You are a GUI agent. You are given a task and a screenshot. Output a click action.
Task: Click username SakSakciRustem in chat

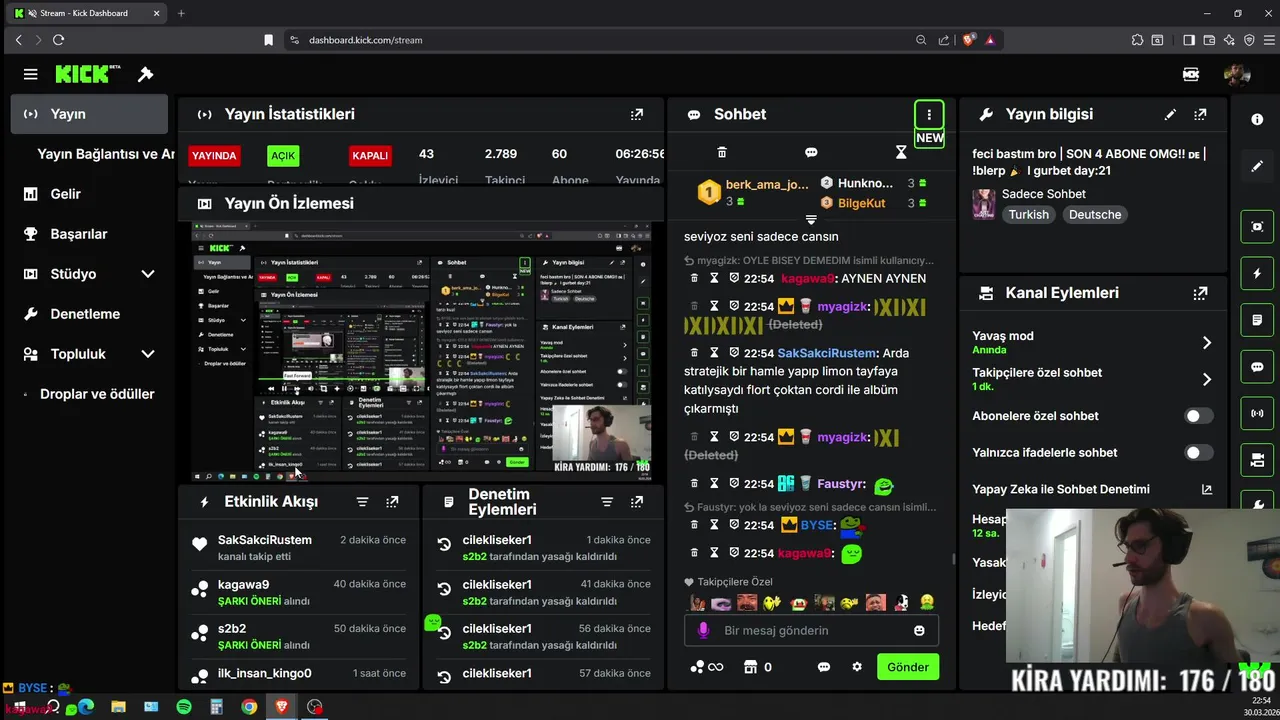pos(827,353)
